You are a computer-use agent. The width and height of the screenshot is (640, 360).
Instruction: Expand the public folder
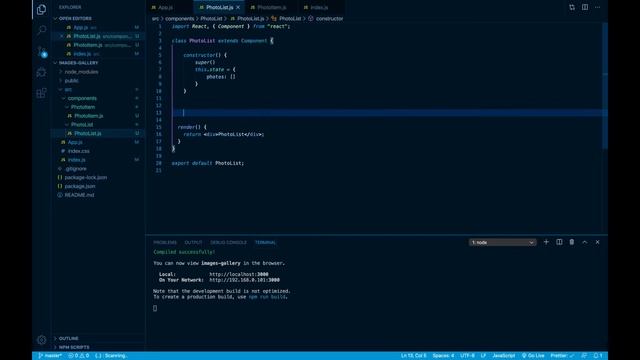click(71, 80)
